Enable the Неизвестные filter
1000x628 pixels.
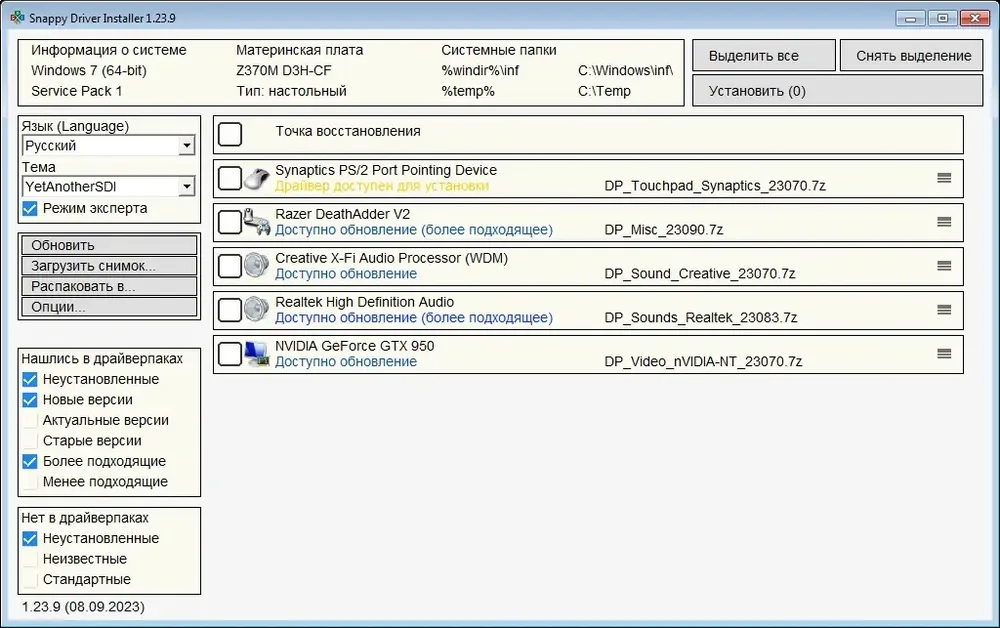pyautogui.click(x=30, y=559)
